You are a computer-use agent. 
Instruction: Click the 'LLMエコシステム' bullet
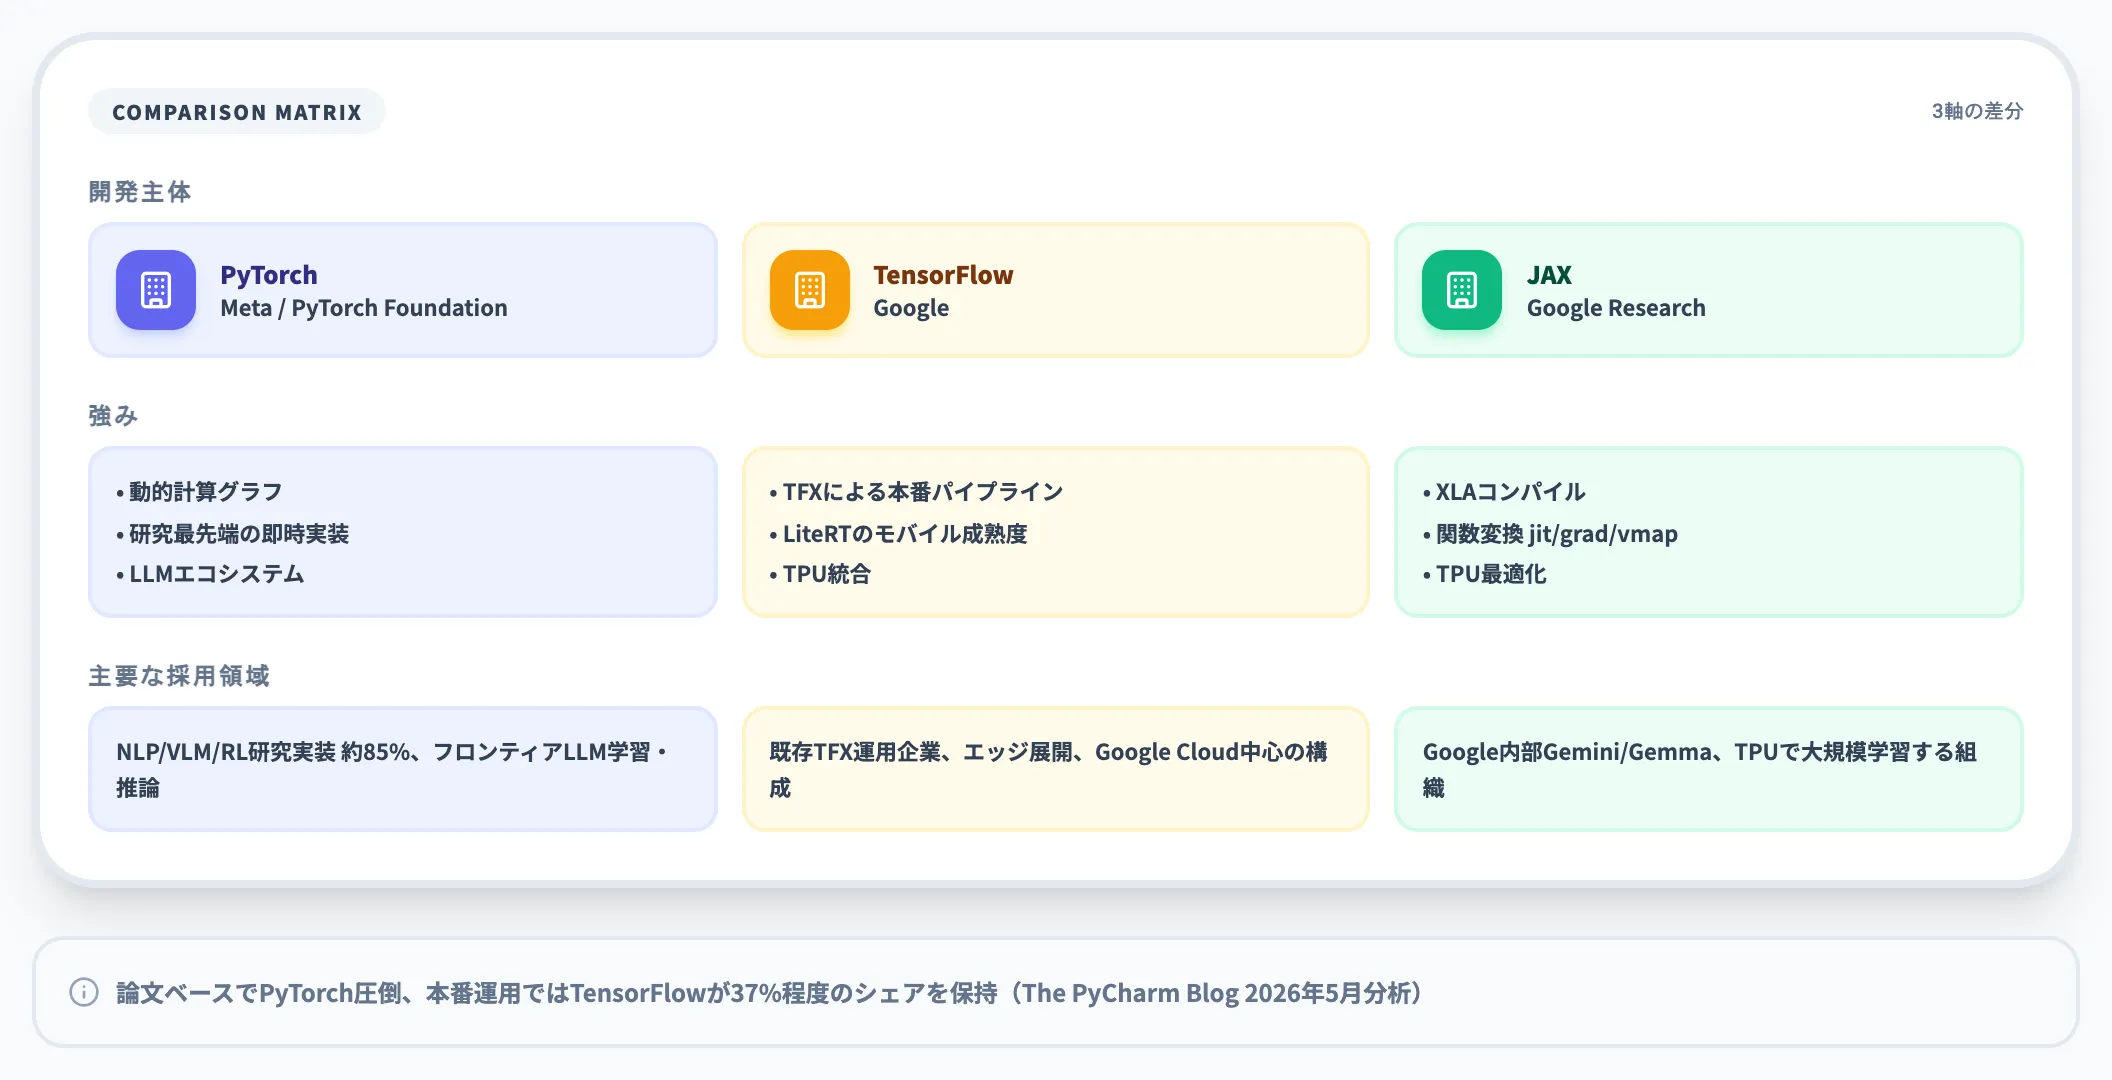click(x=210, y=574)
